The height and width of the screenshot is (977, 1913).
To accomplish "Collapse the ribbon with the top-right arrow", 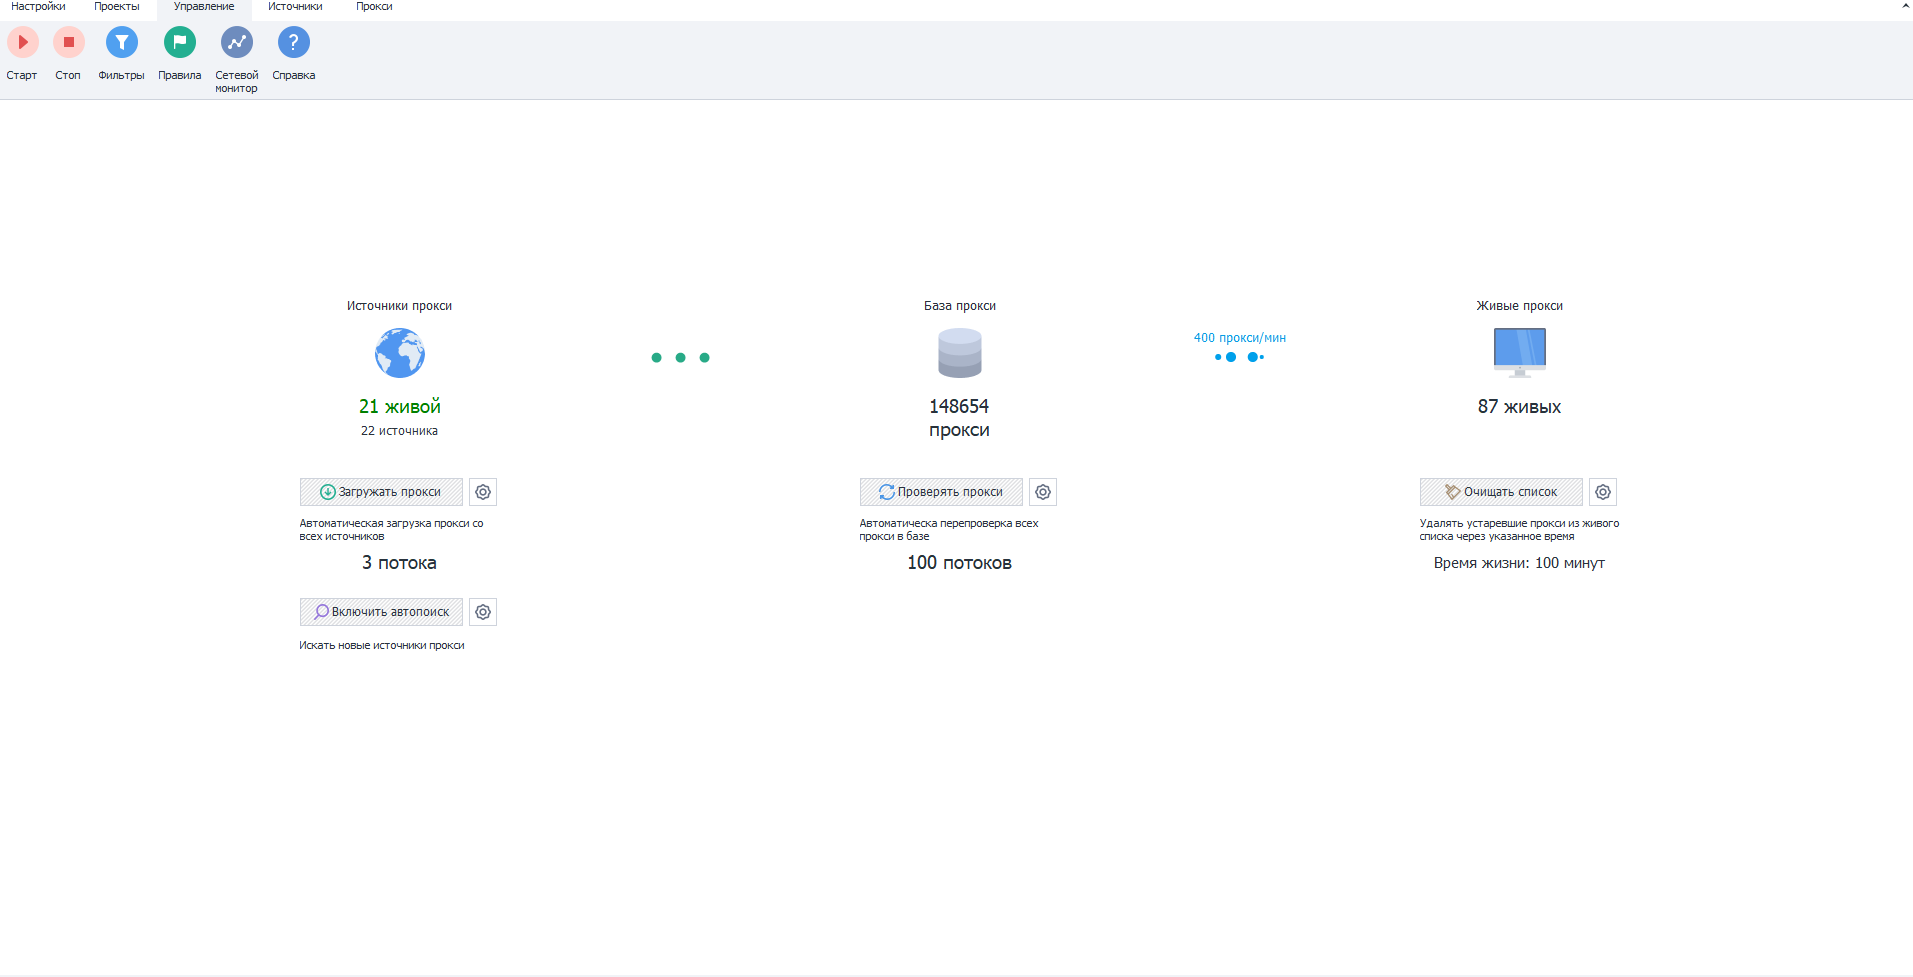I will [1905, 6].
